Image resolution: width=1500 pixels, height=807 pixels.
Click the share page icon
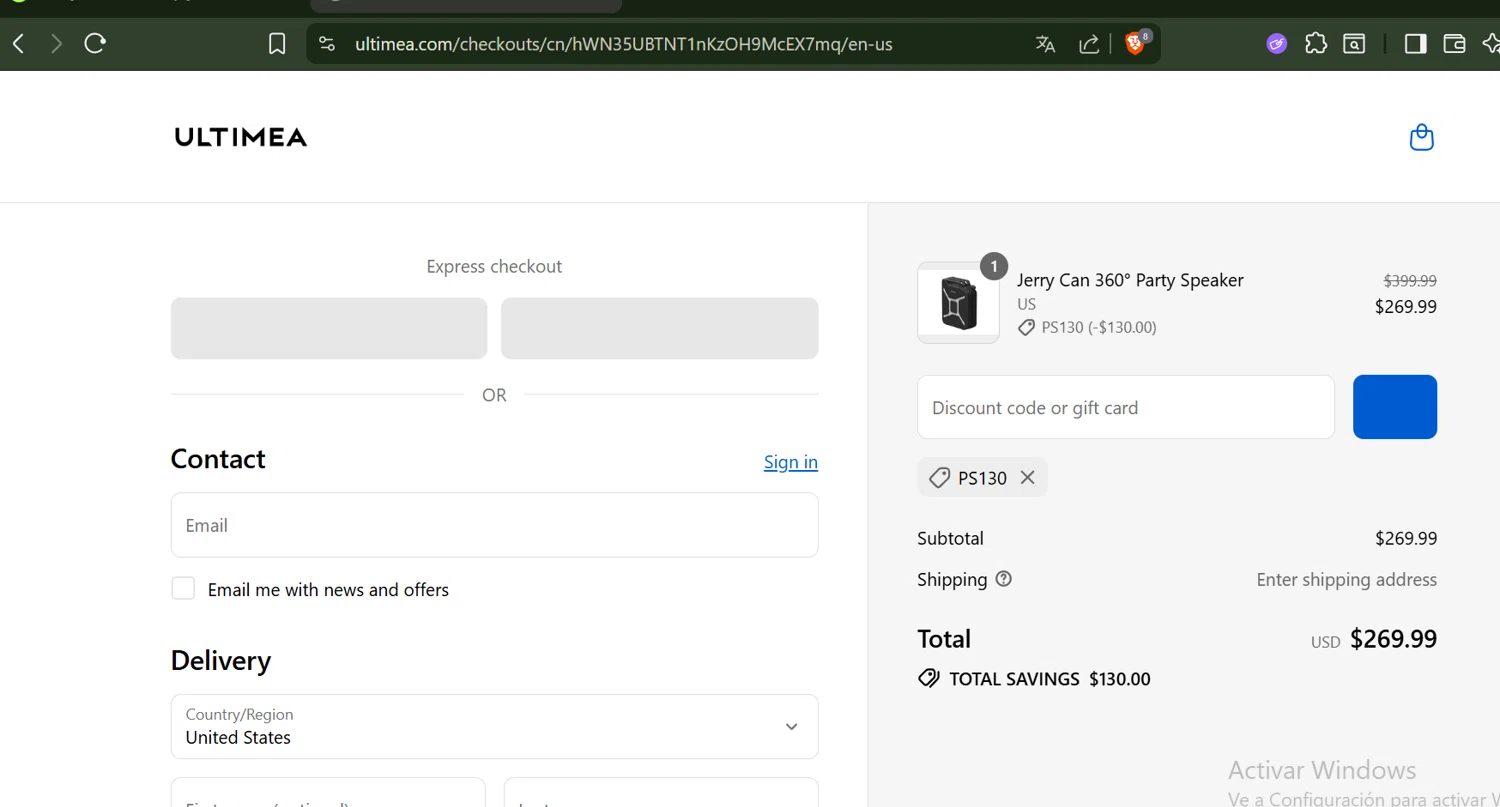pos(1089,44)
